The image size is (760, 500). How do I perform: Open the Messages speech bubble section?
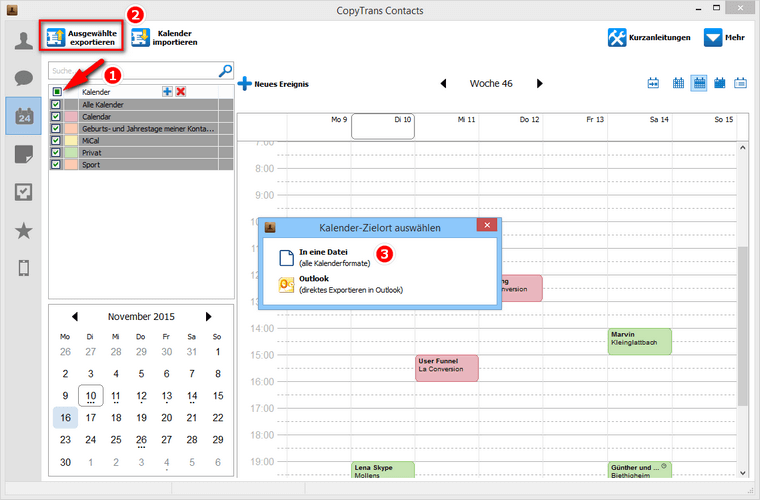coord(23,78)
